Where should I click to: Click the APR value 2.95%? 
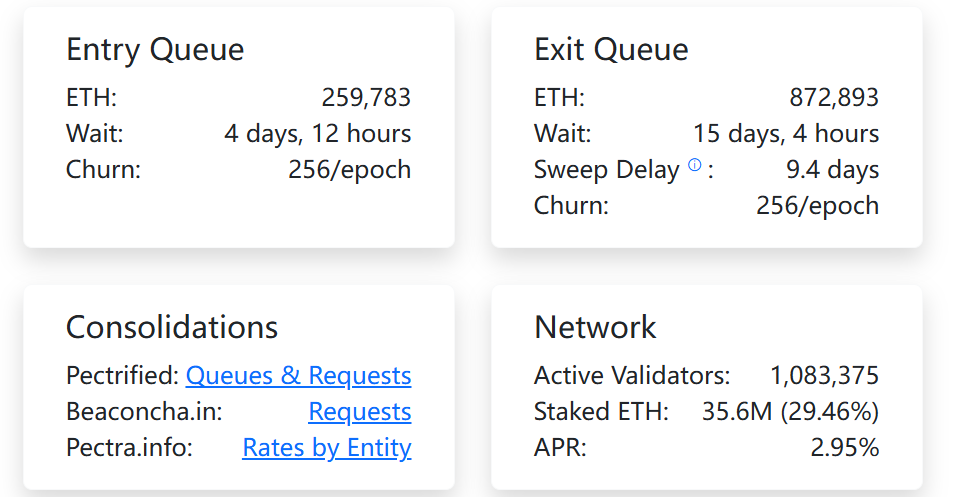[x=844, y=448]
